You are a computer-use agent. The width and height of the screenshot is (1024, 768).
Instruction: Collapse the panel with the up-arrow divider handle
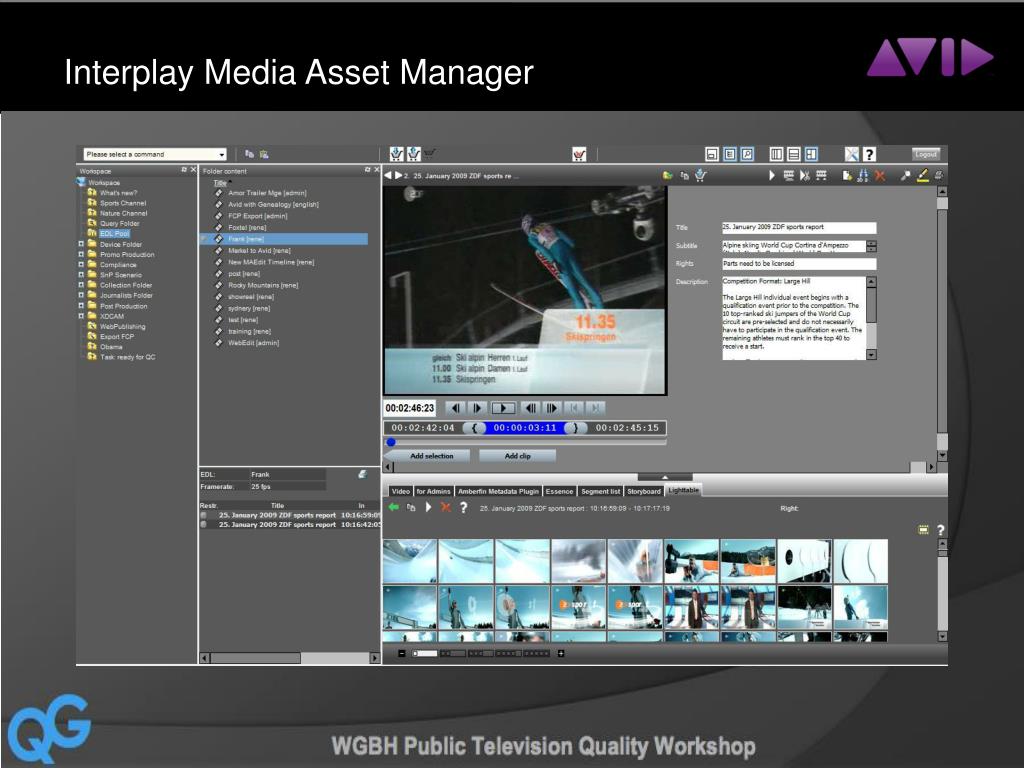[x=665, y=477]
